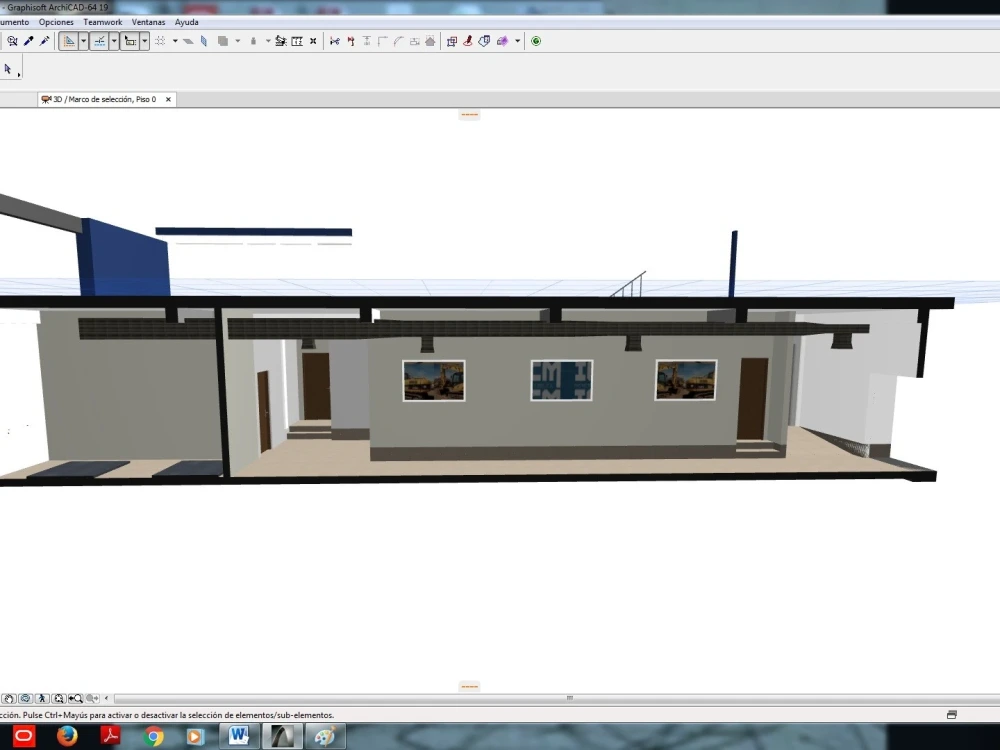The width and height of the screenshot is (1000, 750).
Task: Open Adobe Reader from the taskbar
Action: pos(110,737)
